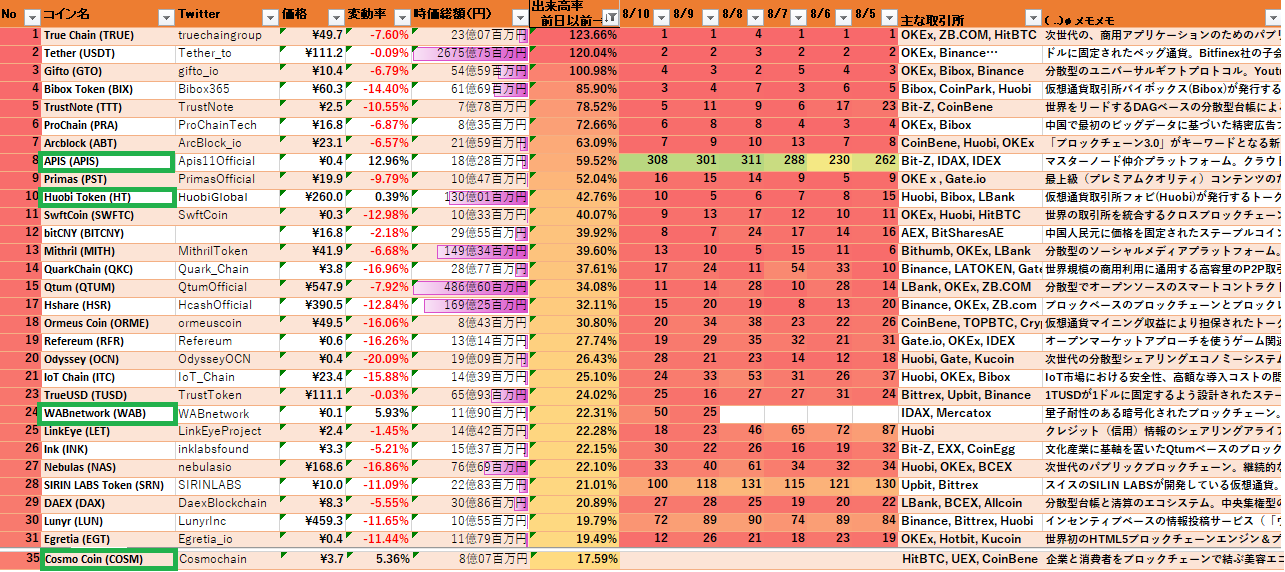Select the green-outlined APIS (APIS) cell
1285x572 pixels.
tap(106, 161)
